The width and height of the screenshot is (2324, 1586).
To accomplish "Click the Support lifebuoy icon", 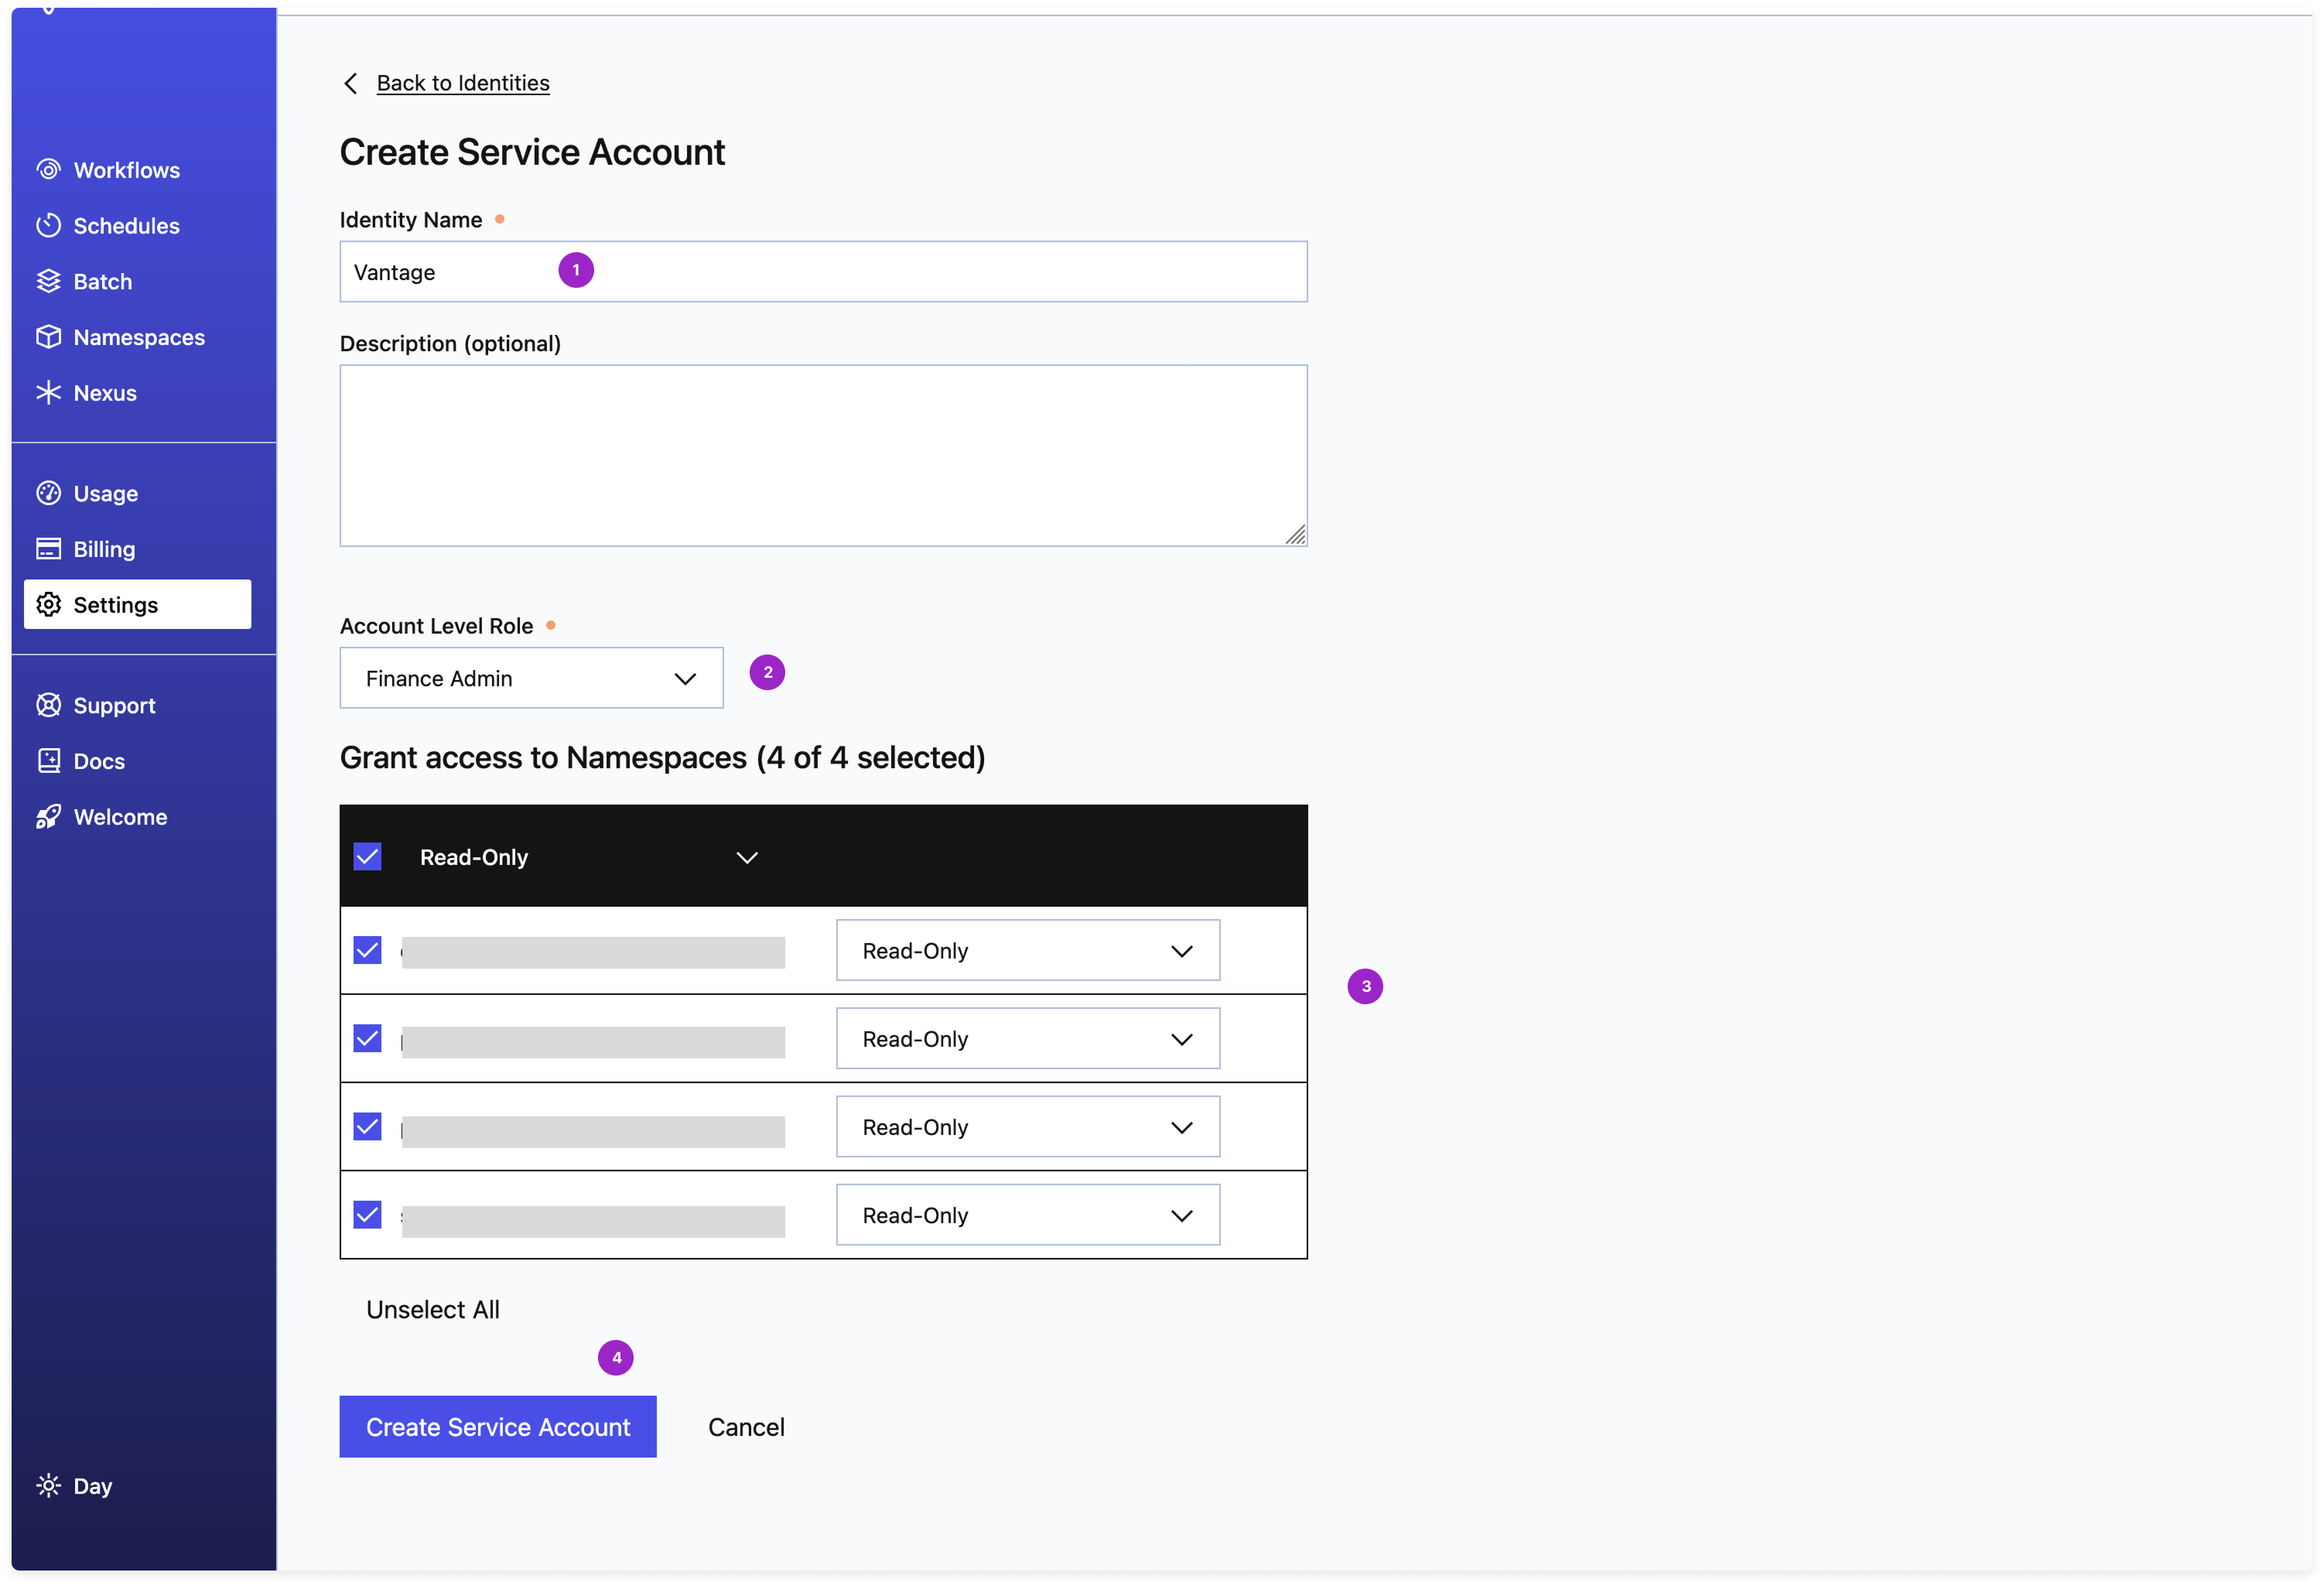I will [x=48, y=705].
